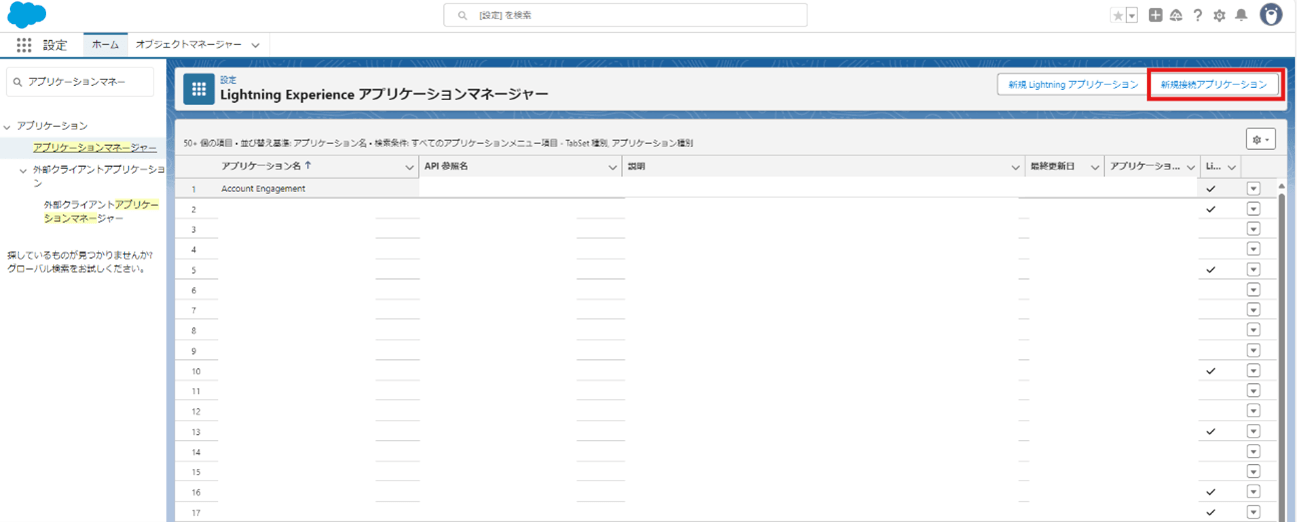This screenshot has width=1297, height=522.
Task: Click the row number 11 cell
Action: pyautogui.click(x=194, y=391)
